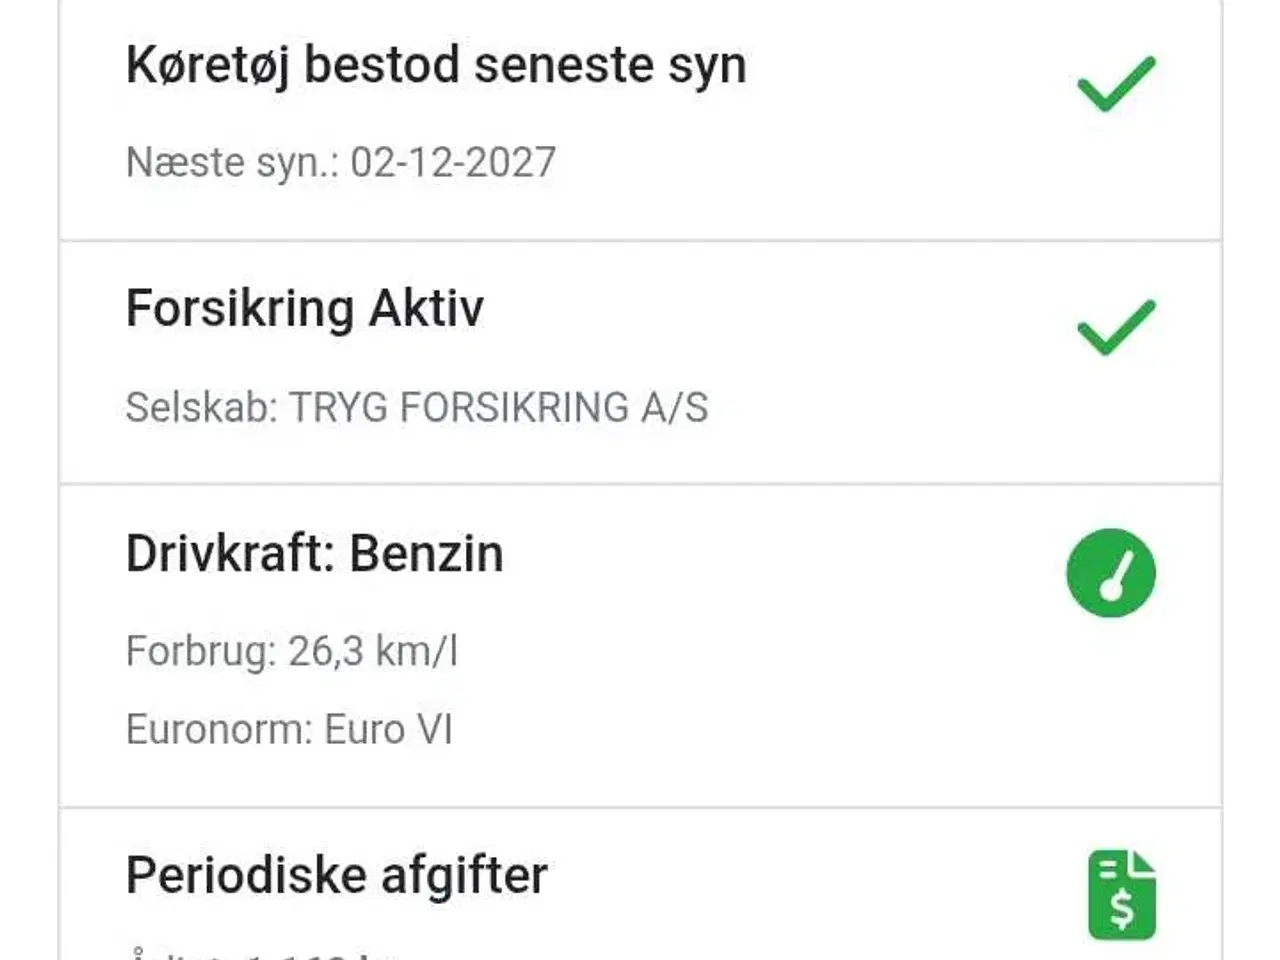
Task: Click the word 'Benzin' in the heading
Action: tap(426, 554)
